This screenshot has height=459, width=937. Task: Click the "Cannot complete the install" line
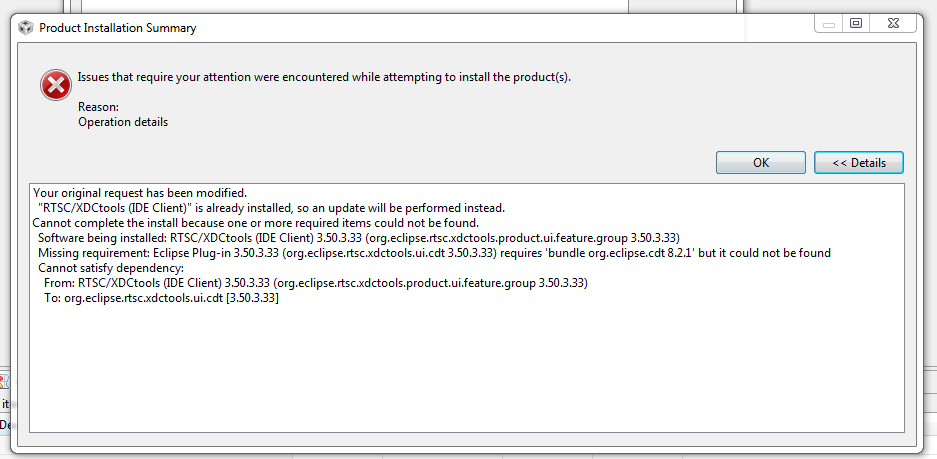tap(255, 223)
